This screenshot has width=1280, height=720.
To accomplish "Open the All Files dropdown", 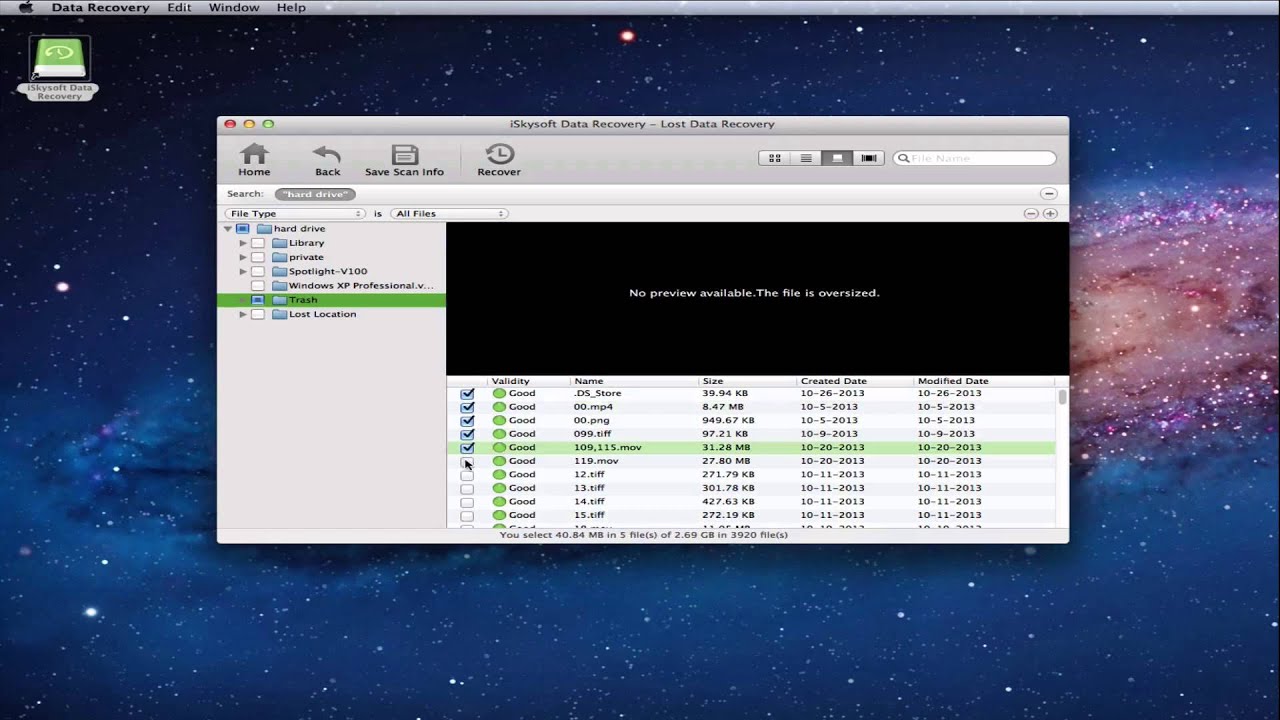I will click(x=448, y=214).
